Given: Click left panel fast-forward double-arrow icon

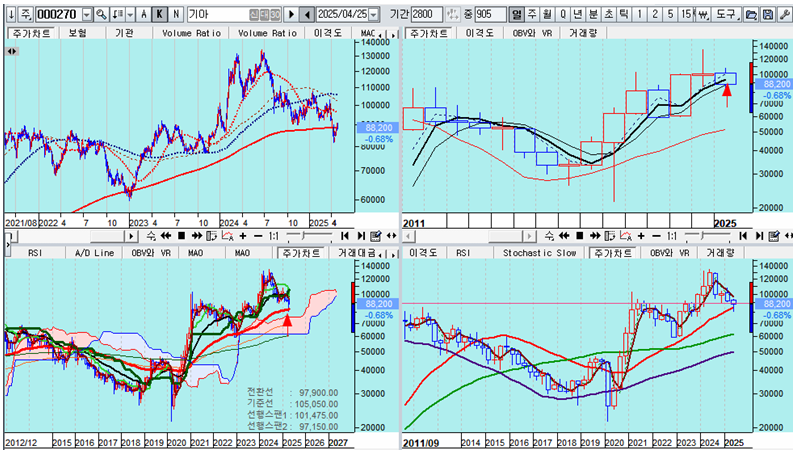Looking at the screenshot, I should click(x=197, y=236).
